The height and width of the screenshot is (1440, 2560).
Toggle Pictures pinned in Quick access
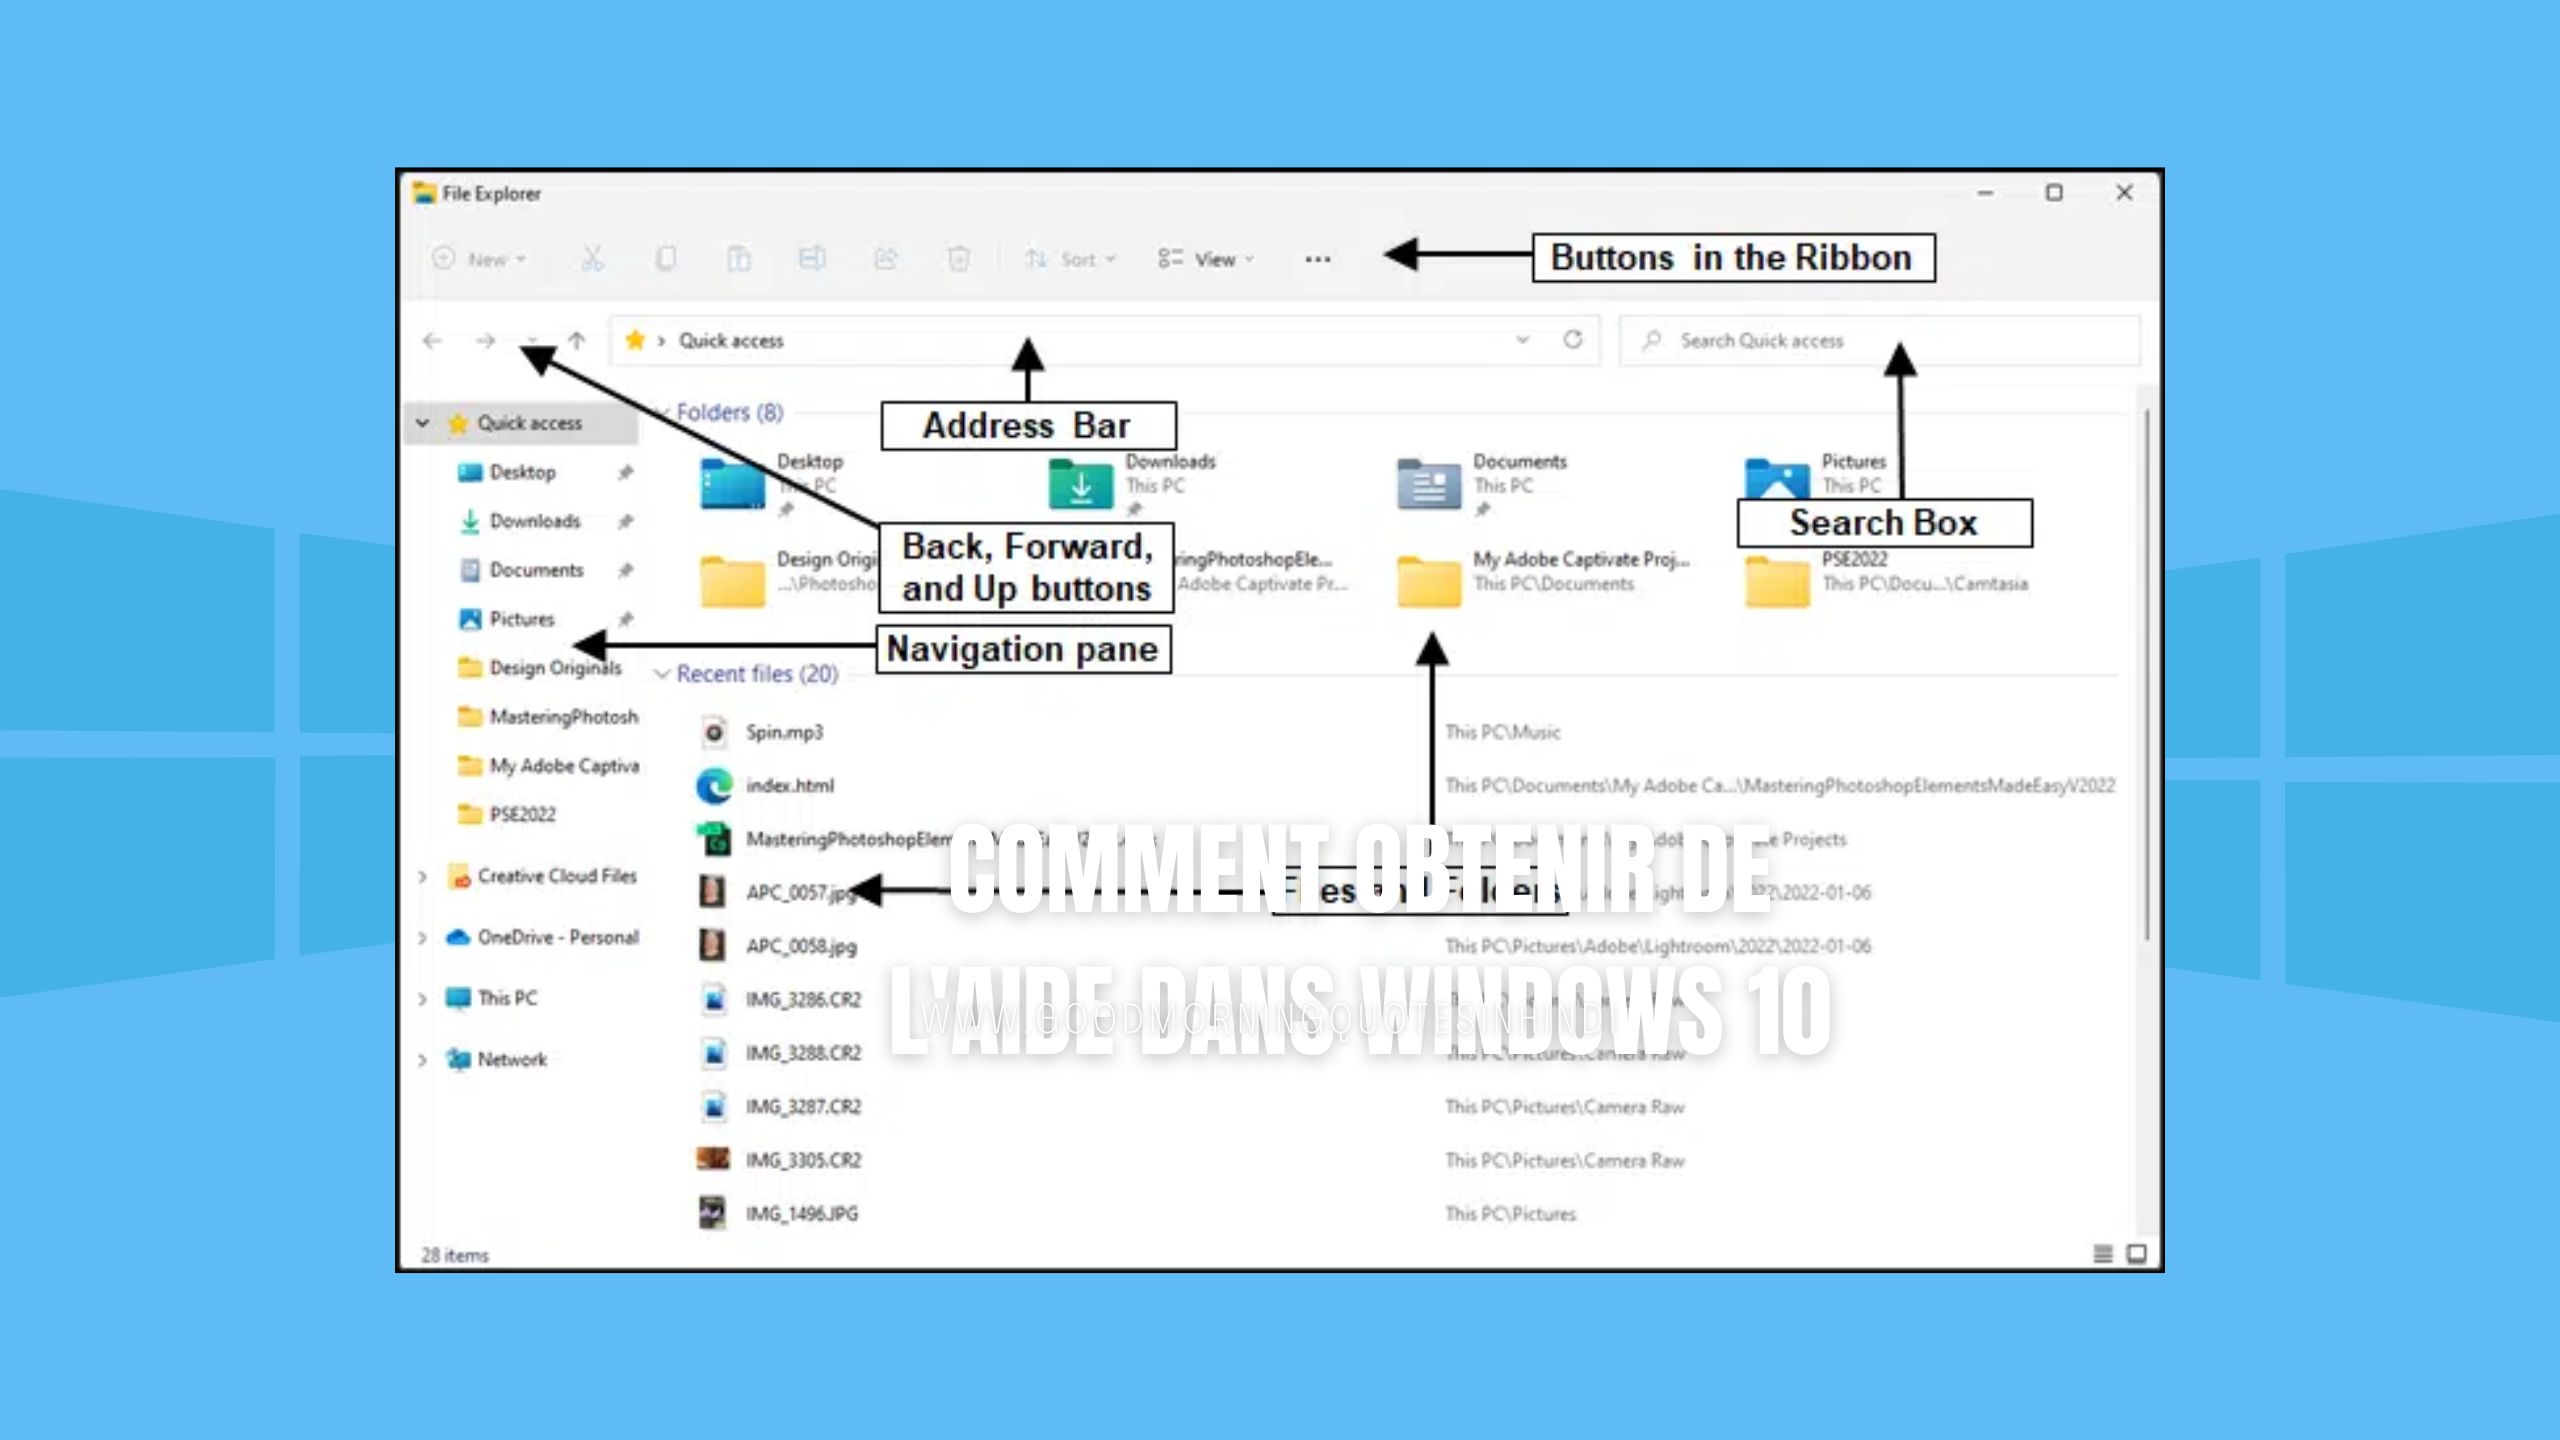coord(628,617)
